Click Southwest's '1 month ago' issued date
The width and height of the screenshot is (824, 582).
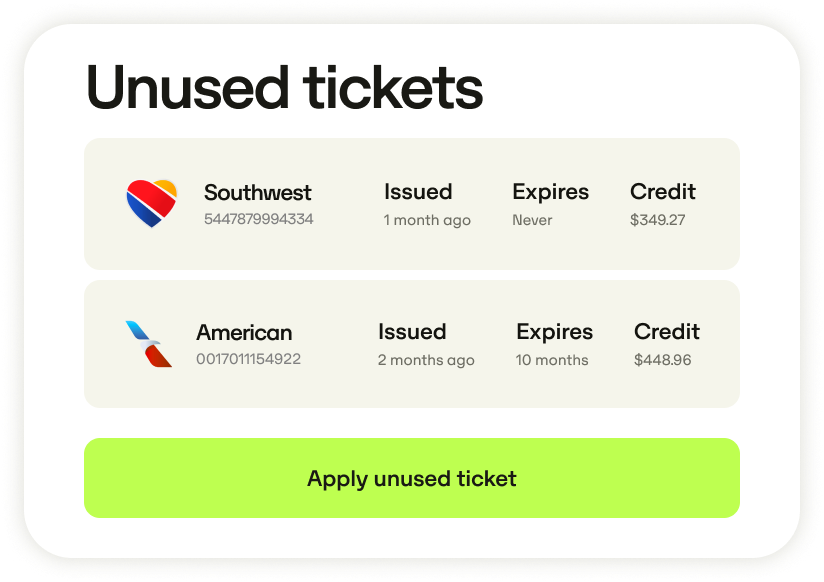(x=427, y=220)
